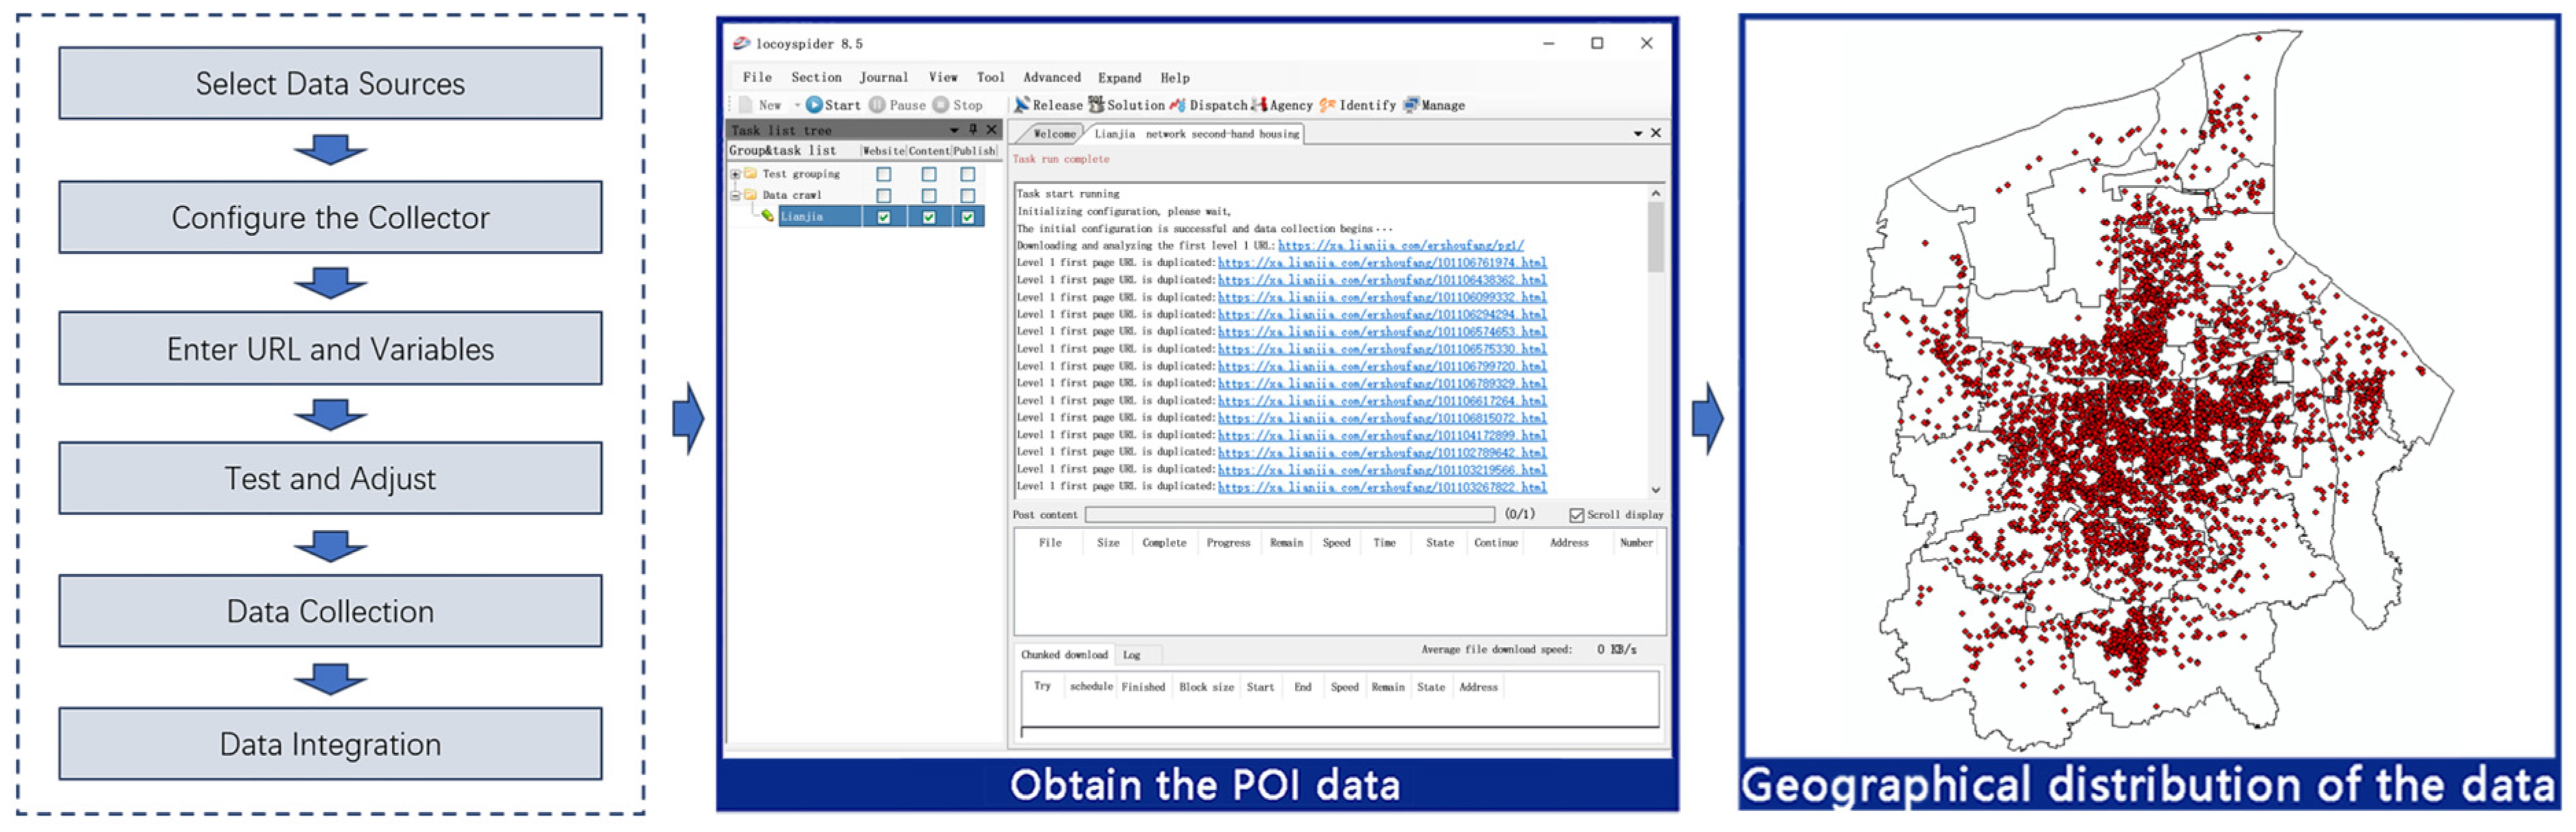Disable the Scroll display checkbox
Image resolution: width=2576 pixels, height=832 pixels.
click(x=1576, y=515)
